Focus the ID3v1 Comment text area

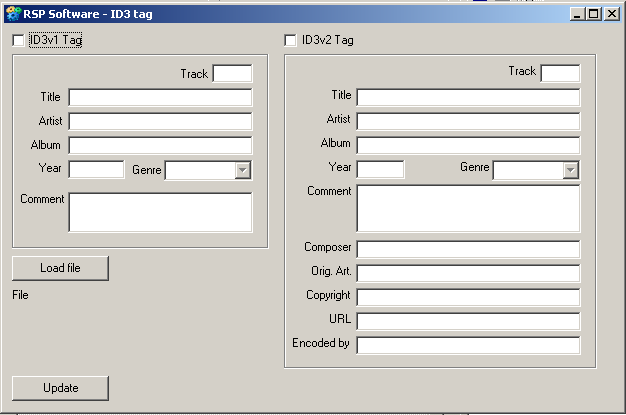tap(160, 212)
